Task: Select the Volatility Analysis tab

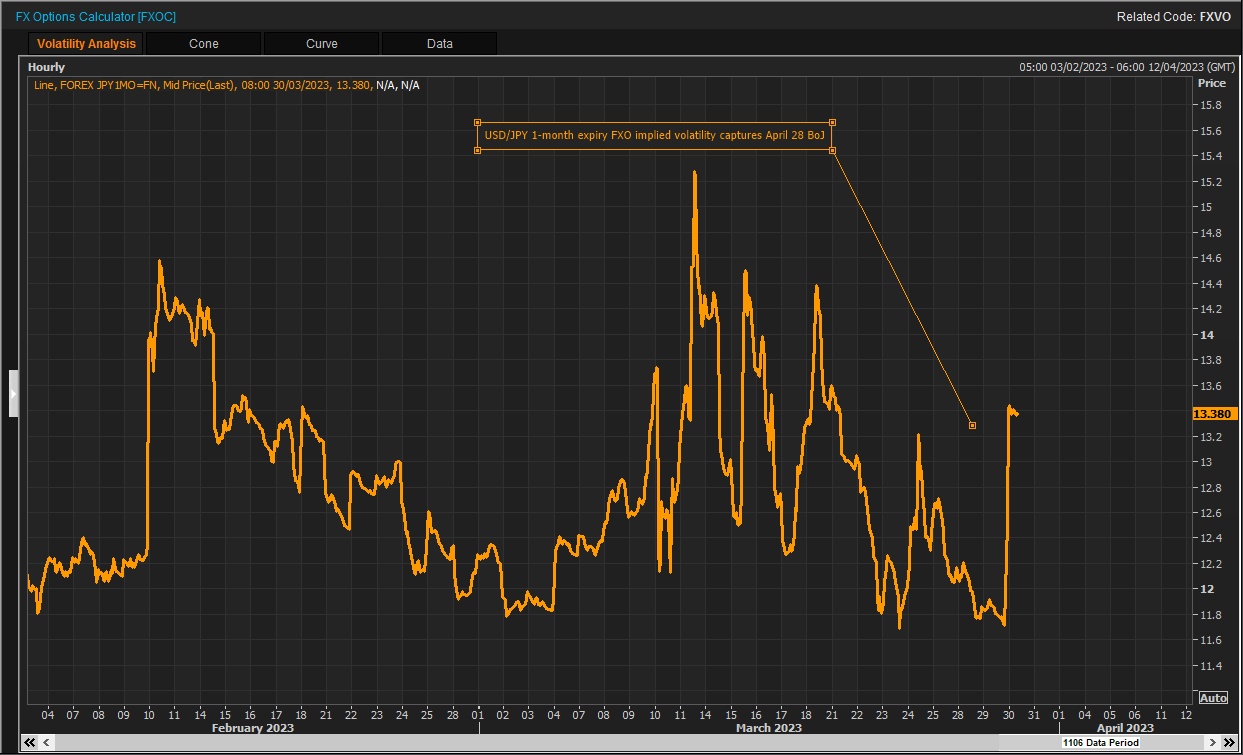Action: pos(86,44)
